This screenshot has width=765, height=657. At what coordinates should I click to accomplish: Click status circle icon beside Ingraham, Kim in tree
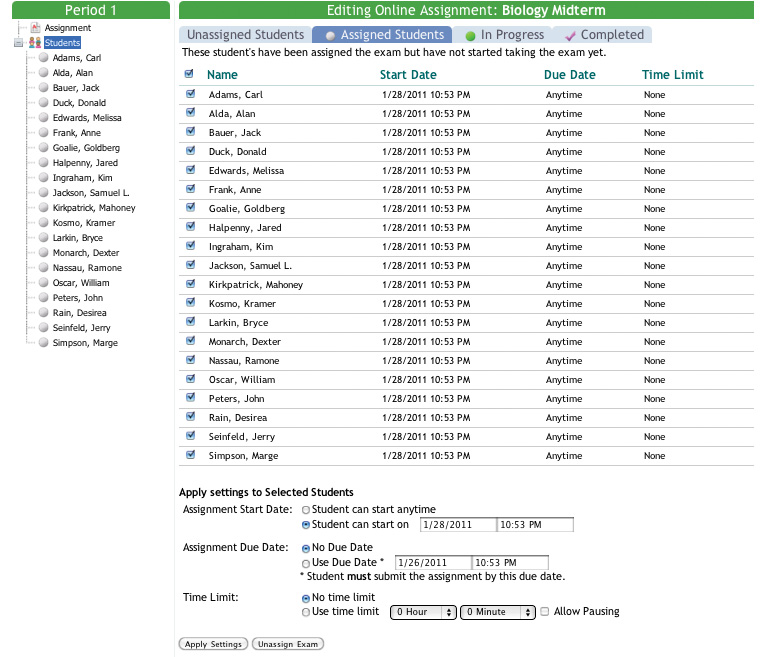44,178
